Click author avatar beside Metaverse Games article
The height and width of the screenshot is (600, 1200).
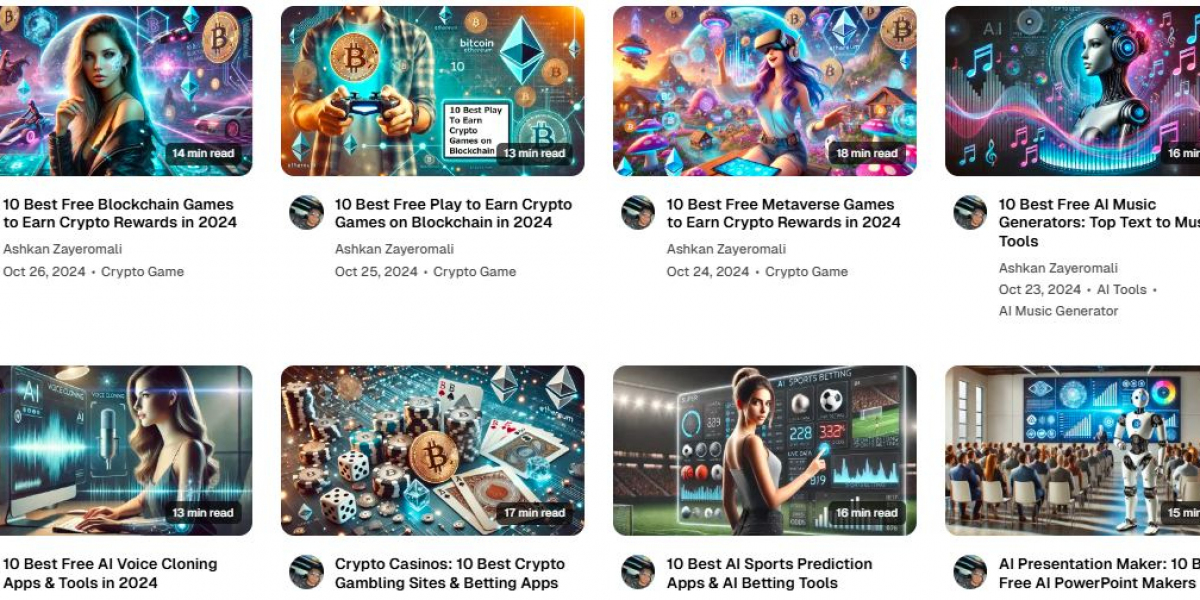tap(638, 212)
